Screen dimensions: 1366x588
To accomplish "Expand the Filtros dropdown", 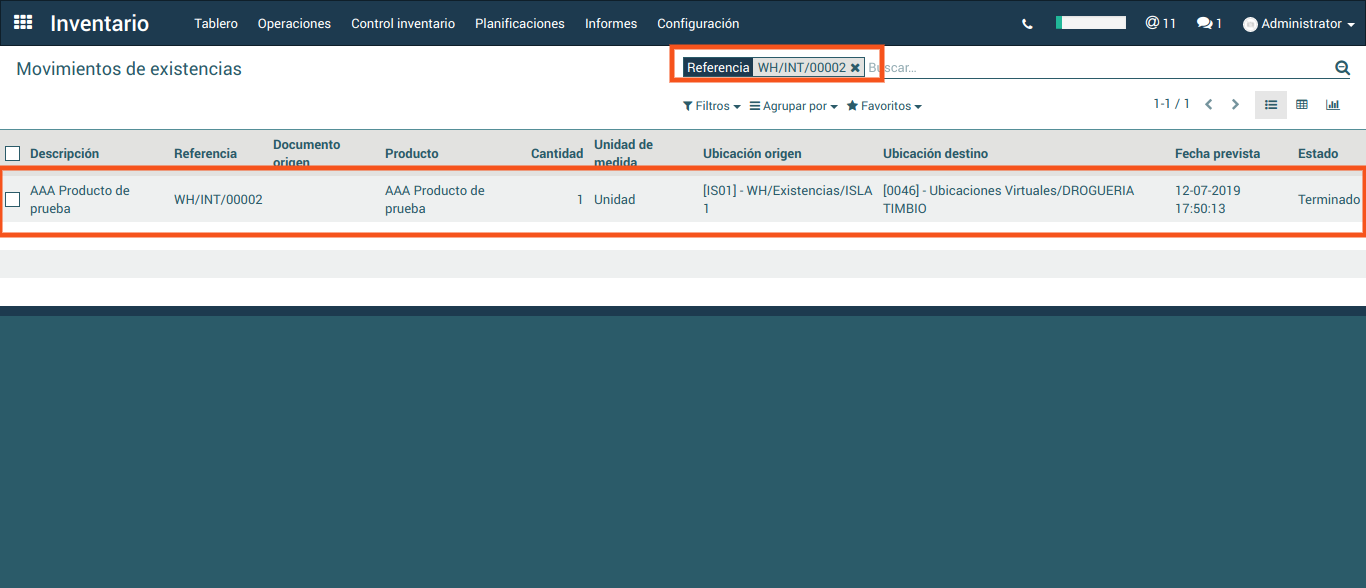I will pyautogui.click(x=711, y=106).
